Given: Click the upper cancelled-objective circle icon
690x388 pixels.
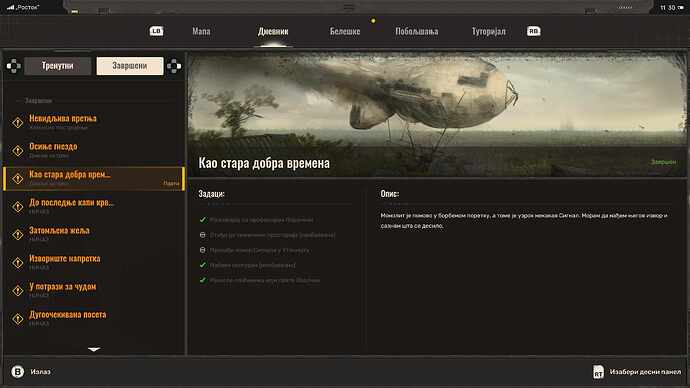Looking at the screenshot, I should (x=203, y=235).
